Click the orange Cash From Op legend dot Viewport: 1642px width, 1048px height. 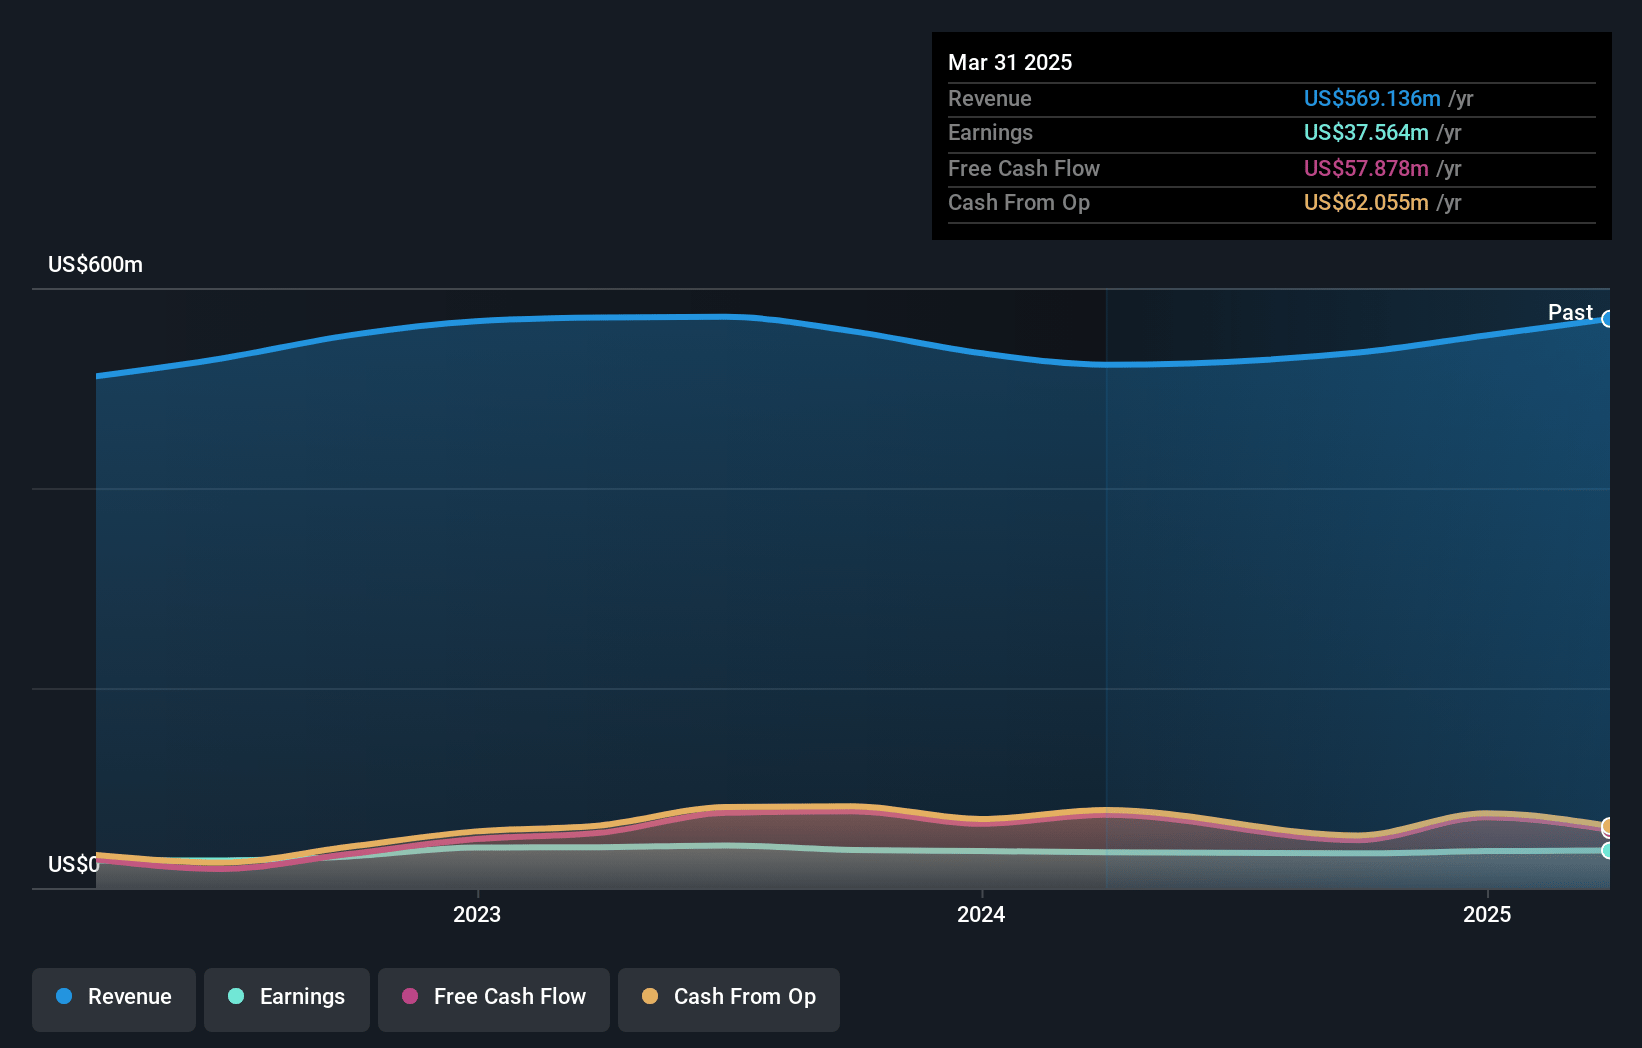click(650, 996)
